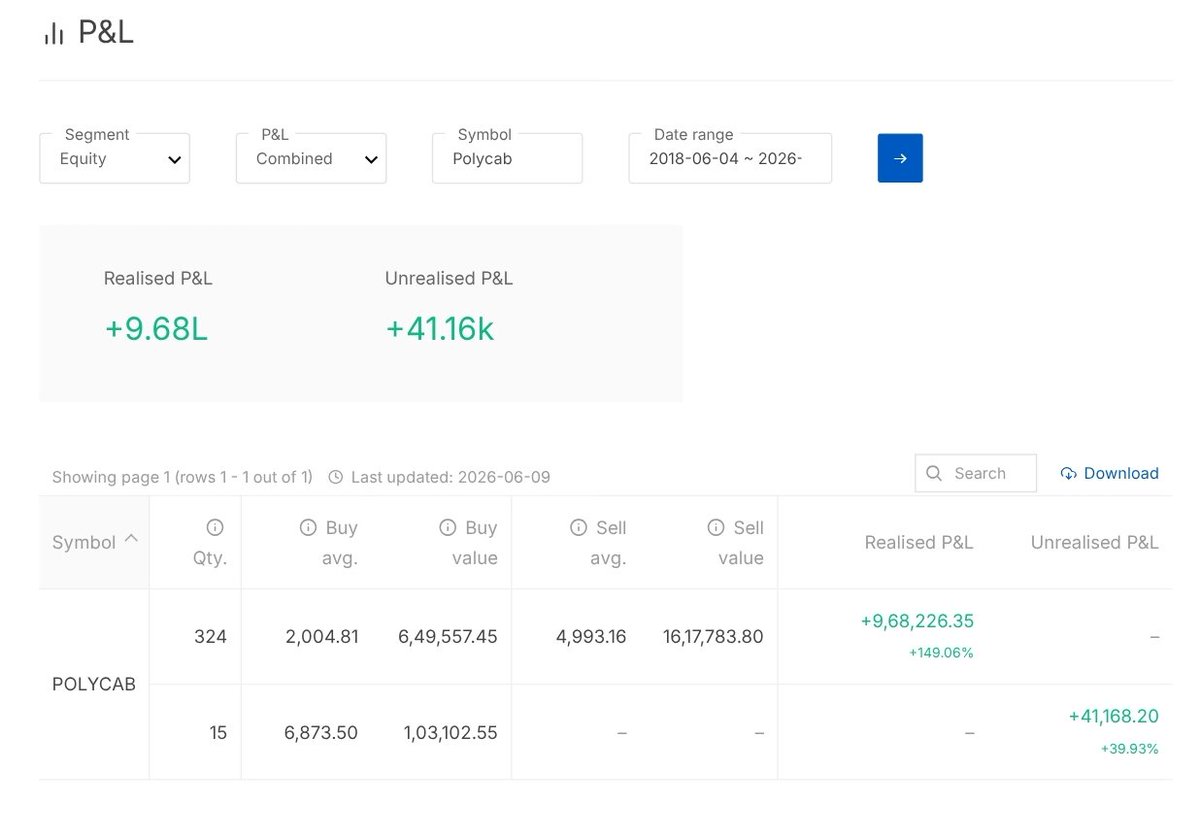Click the info icon beside Sell value
The image size is (1200, 838).
tap(715, 527)
